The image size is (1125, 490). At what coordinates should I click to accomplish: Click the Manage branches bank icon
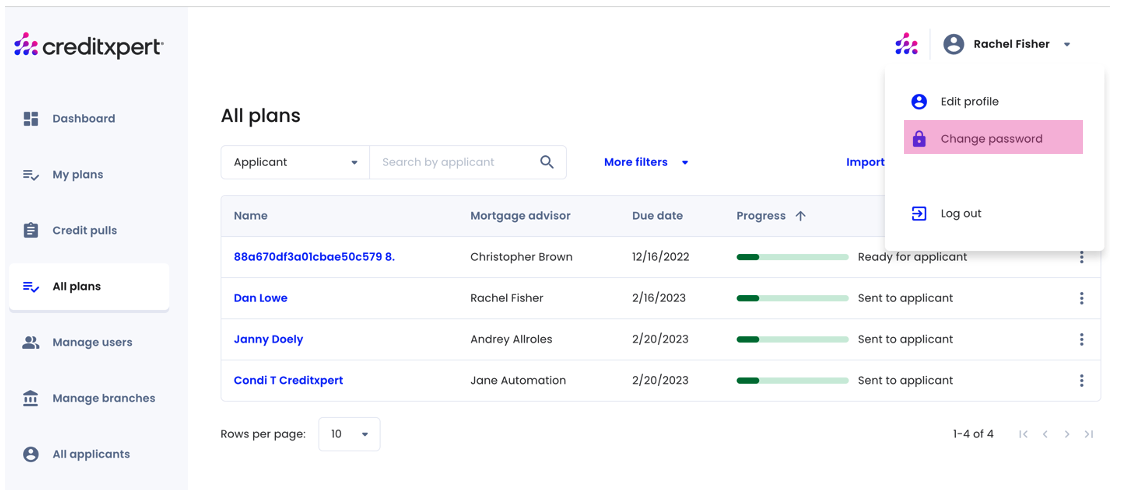pyautogui.click(x=31, y=398)
